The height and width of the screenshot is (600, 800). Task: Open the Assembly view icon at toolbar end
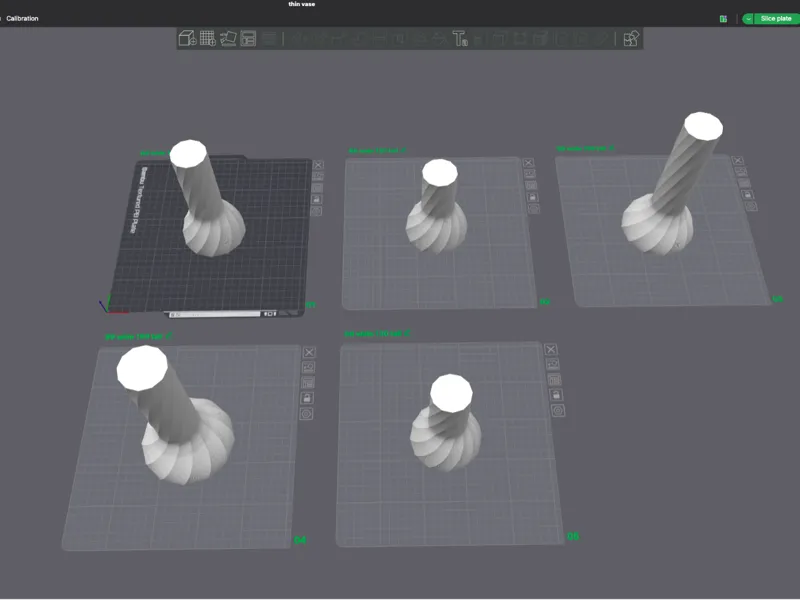coord(631,38)
